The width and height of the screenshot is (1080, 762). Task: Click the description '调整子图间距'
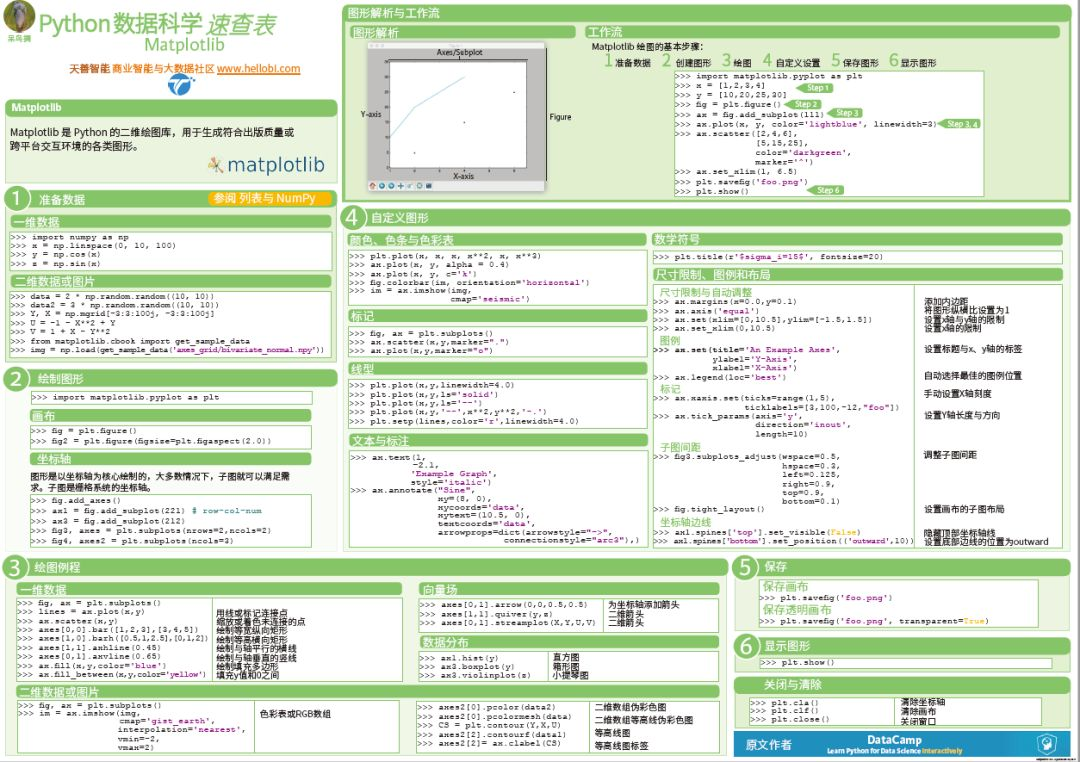coord(950,455)
